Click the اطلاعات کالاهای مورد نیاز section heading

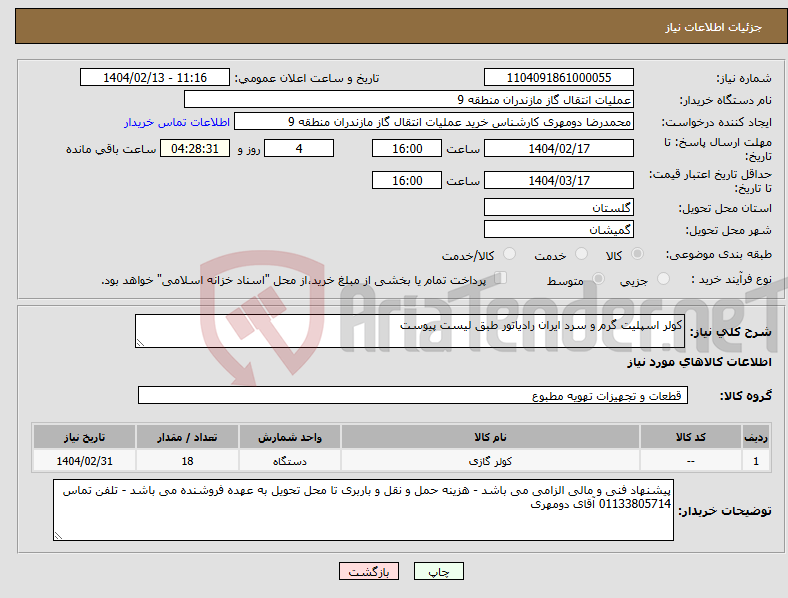tap(699, 362)
